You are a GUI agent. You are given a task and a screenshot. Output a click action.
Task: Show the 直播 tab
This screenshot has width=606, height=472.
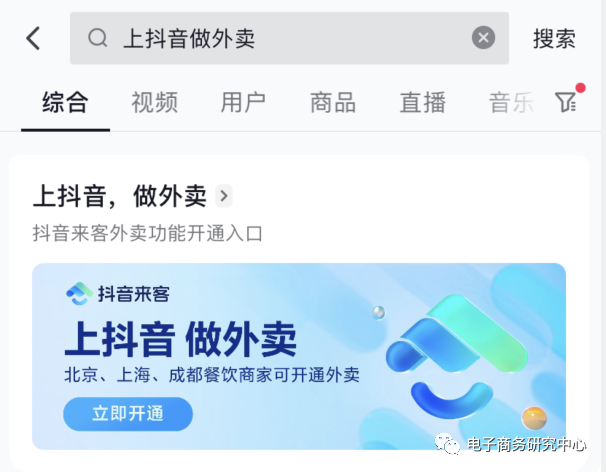click(x=423, y=102)
